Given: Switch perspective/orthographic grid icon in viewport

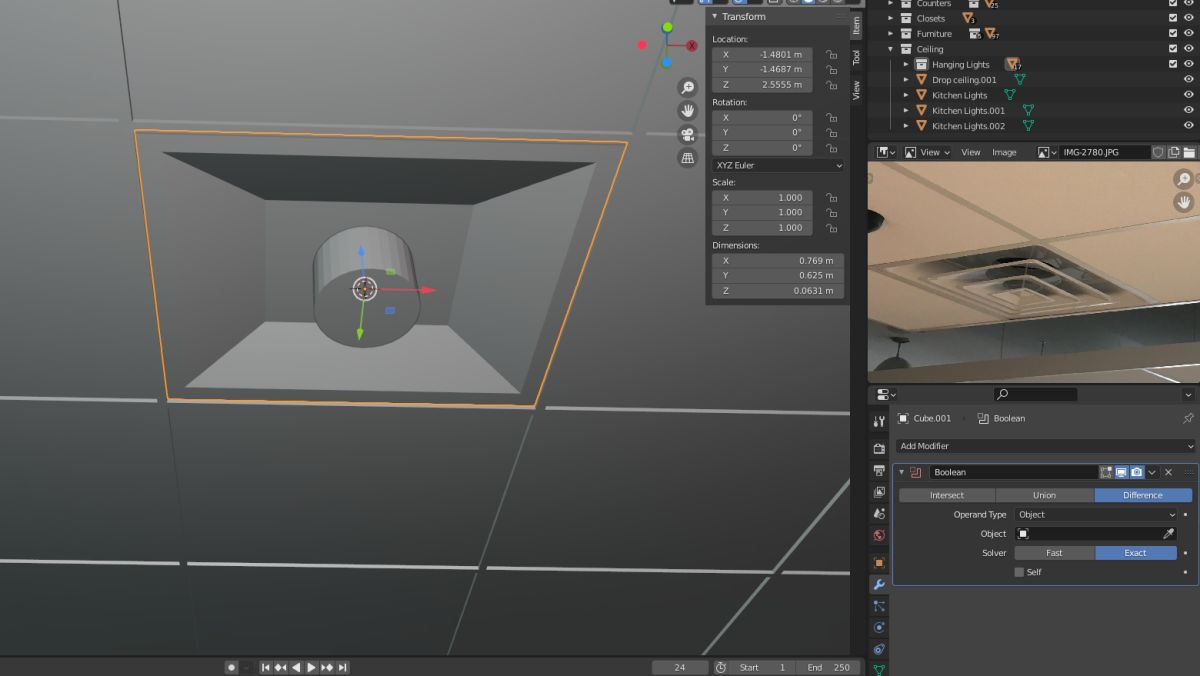Looking at the screenshot, I should [687, 158].
